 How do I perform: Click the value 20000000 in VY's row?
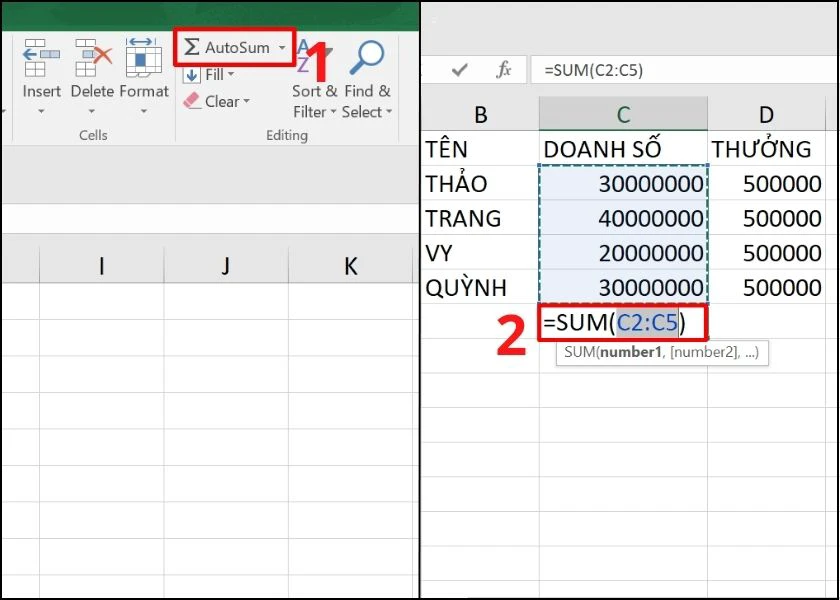point(624,252)
